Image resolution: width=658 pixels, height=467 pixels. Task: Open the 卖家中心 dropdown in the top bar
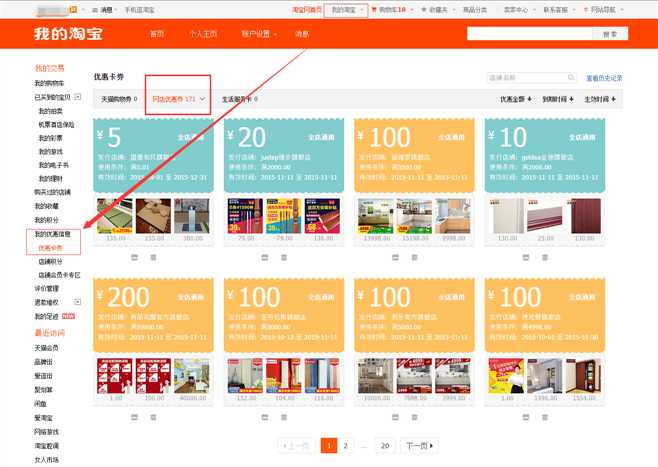(519, 9)
